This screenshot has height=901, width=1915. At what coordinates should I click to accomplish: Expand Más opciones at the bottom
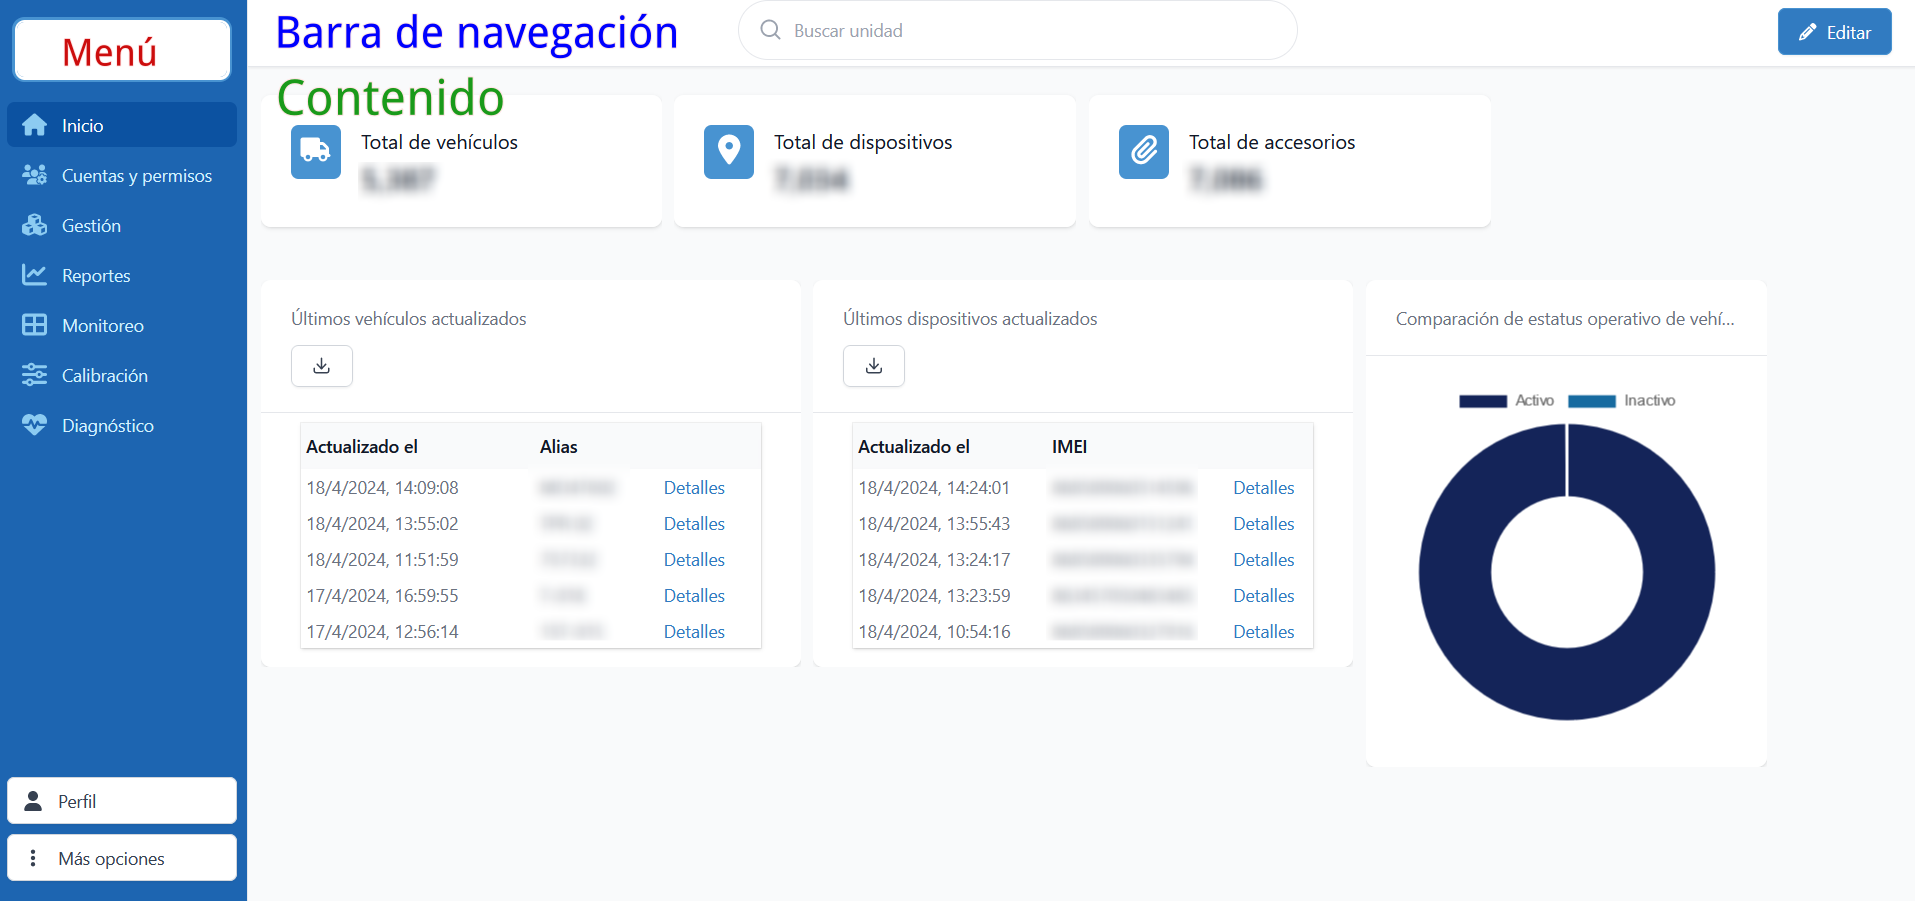point(121,857)
